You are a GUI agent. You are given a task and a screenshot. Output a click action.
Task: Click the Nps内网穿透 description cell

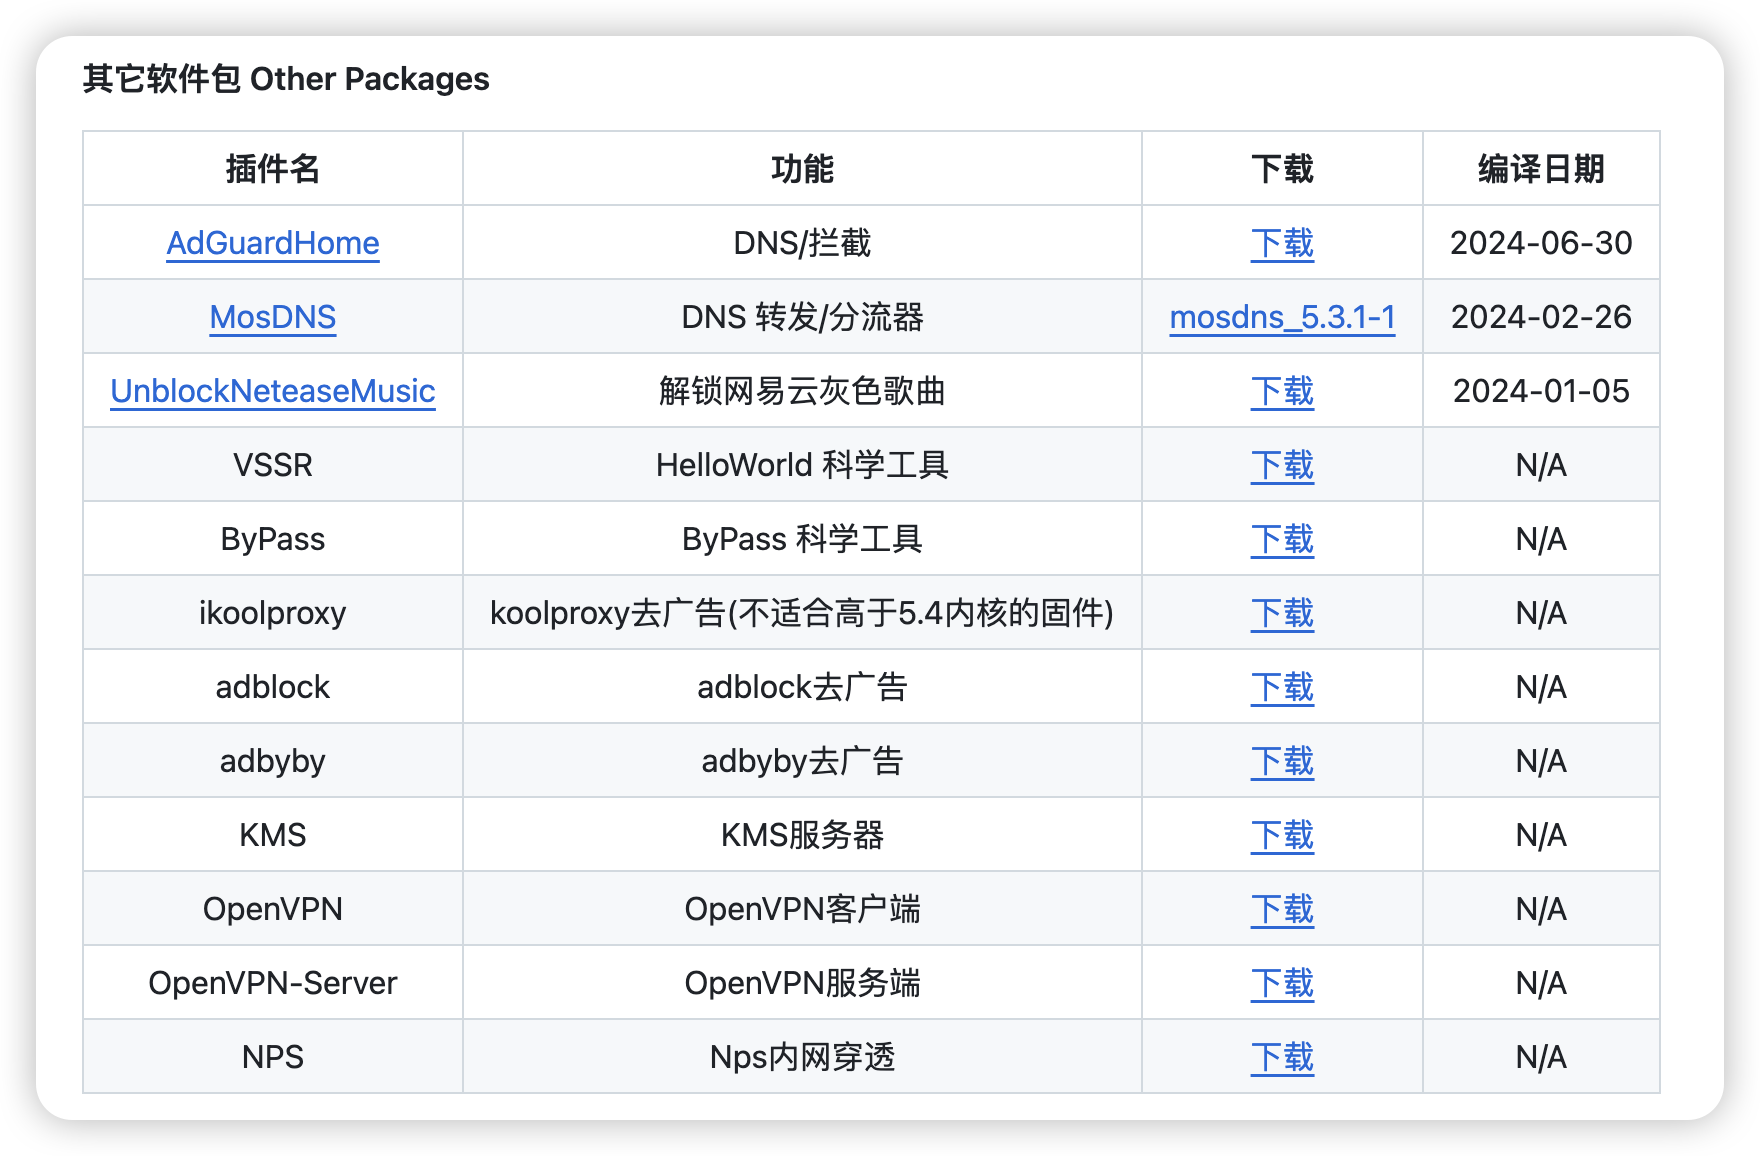(802, 1057)
